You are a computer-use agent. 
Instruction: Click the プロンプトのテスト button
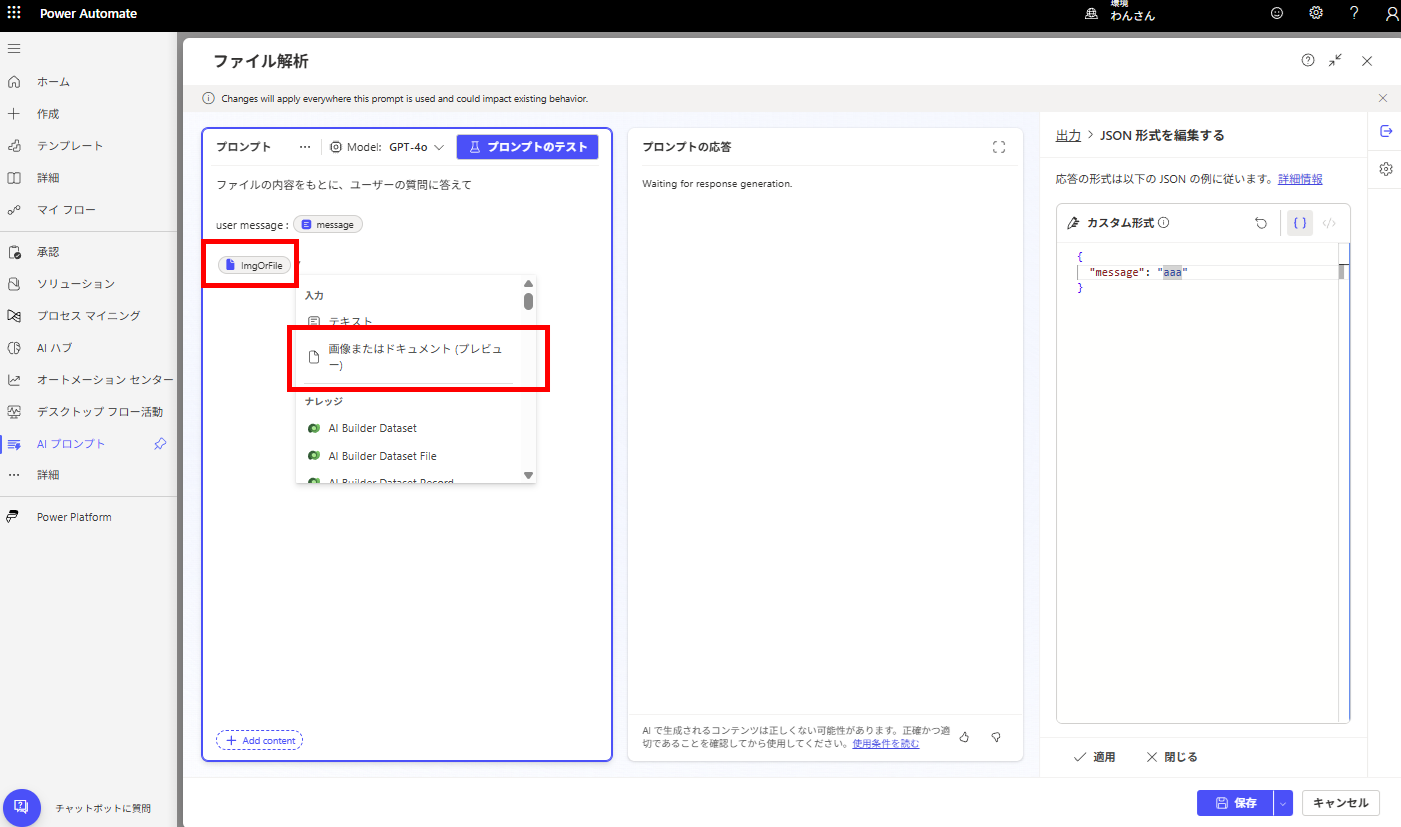pyautogui.click(x=527, y=146)
